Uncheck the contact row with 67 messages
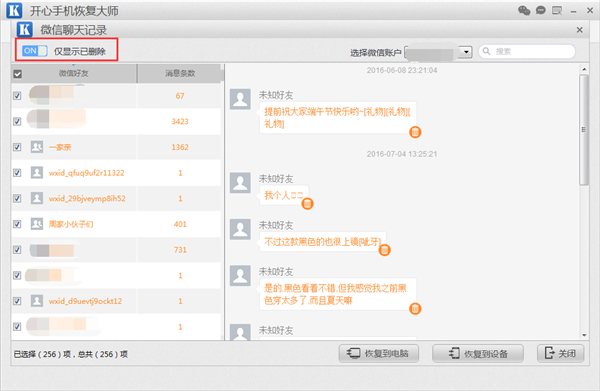The image size is (600, 391). point(17,96)
